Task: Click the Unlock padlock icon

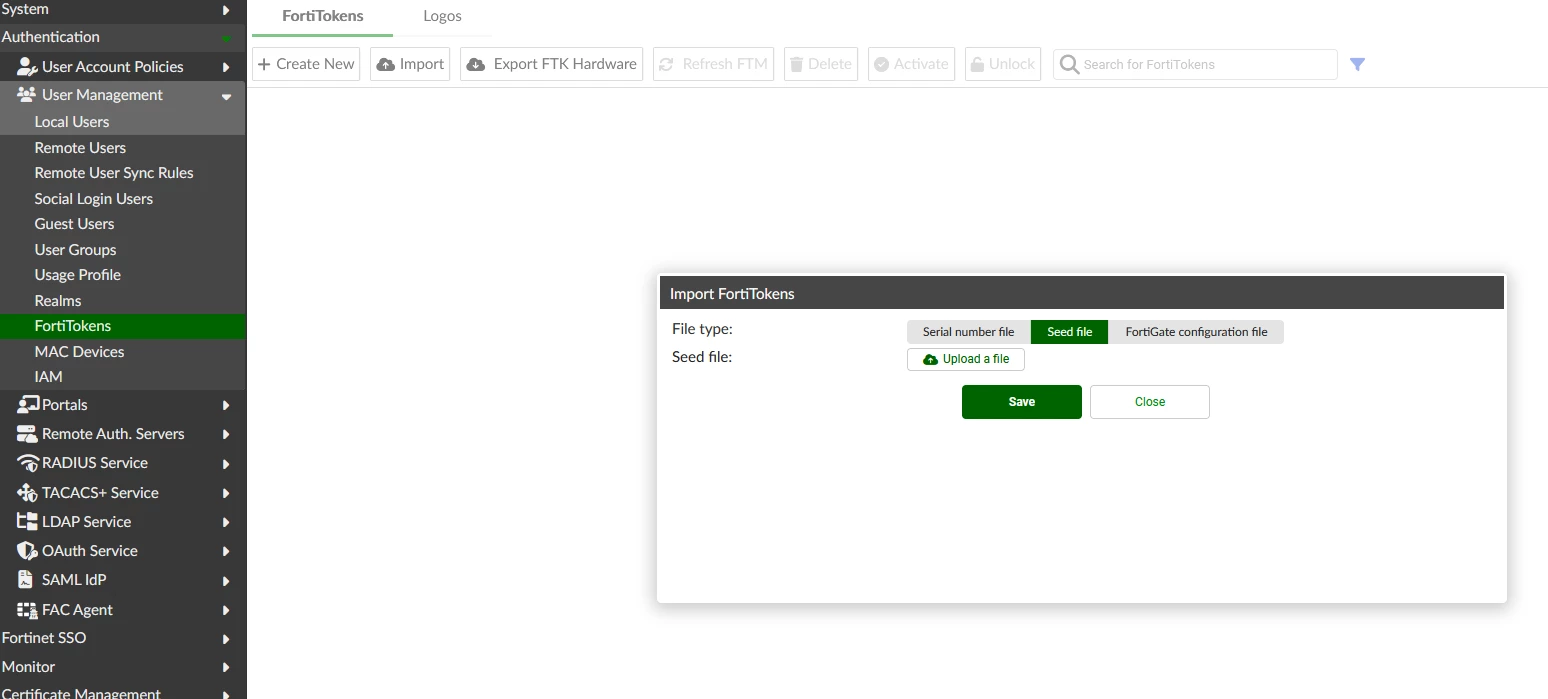Action: click(977, 64)
